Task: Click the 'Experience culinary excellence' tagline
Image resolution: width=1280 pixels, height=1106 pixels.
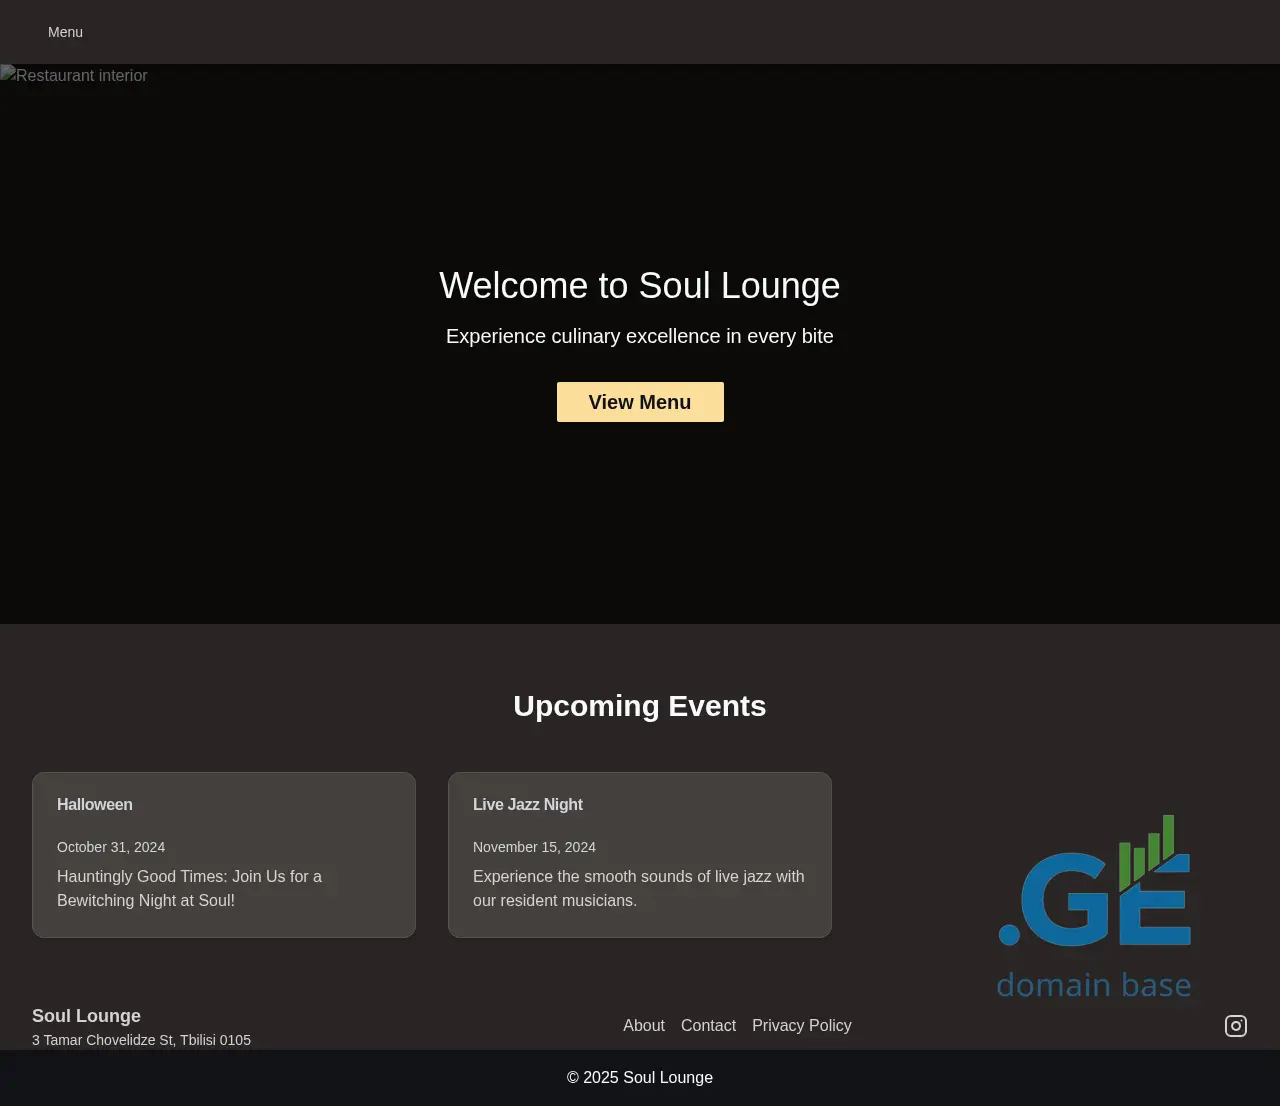Action: pos(639,336)
